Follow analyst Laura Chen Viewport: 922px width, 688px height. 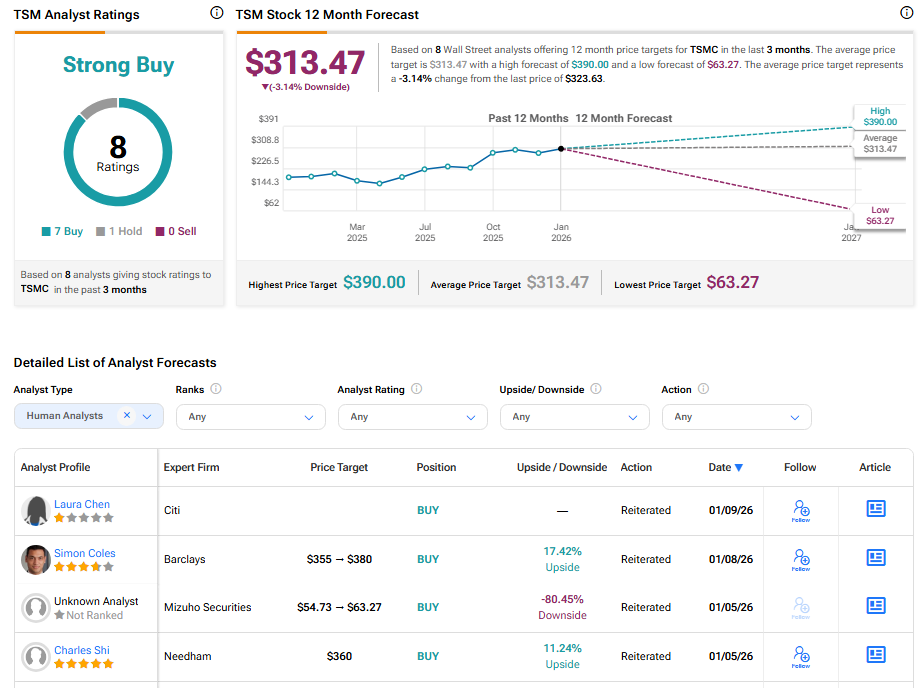(800, 510)
